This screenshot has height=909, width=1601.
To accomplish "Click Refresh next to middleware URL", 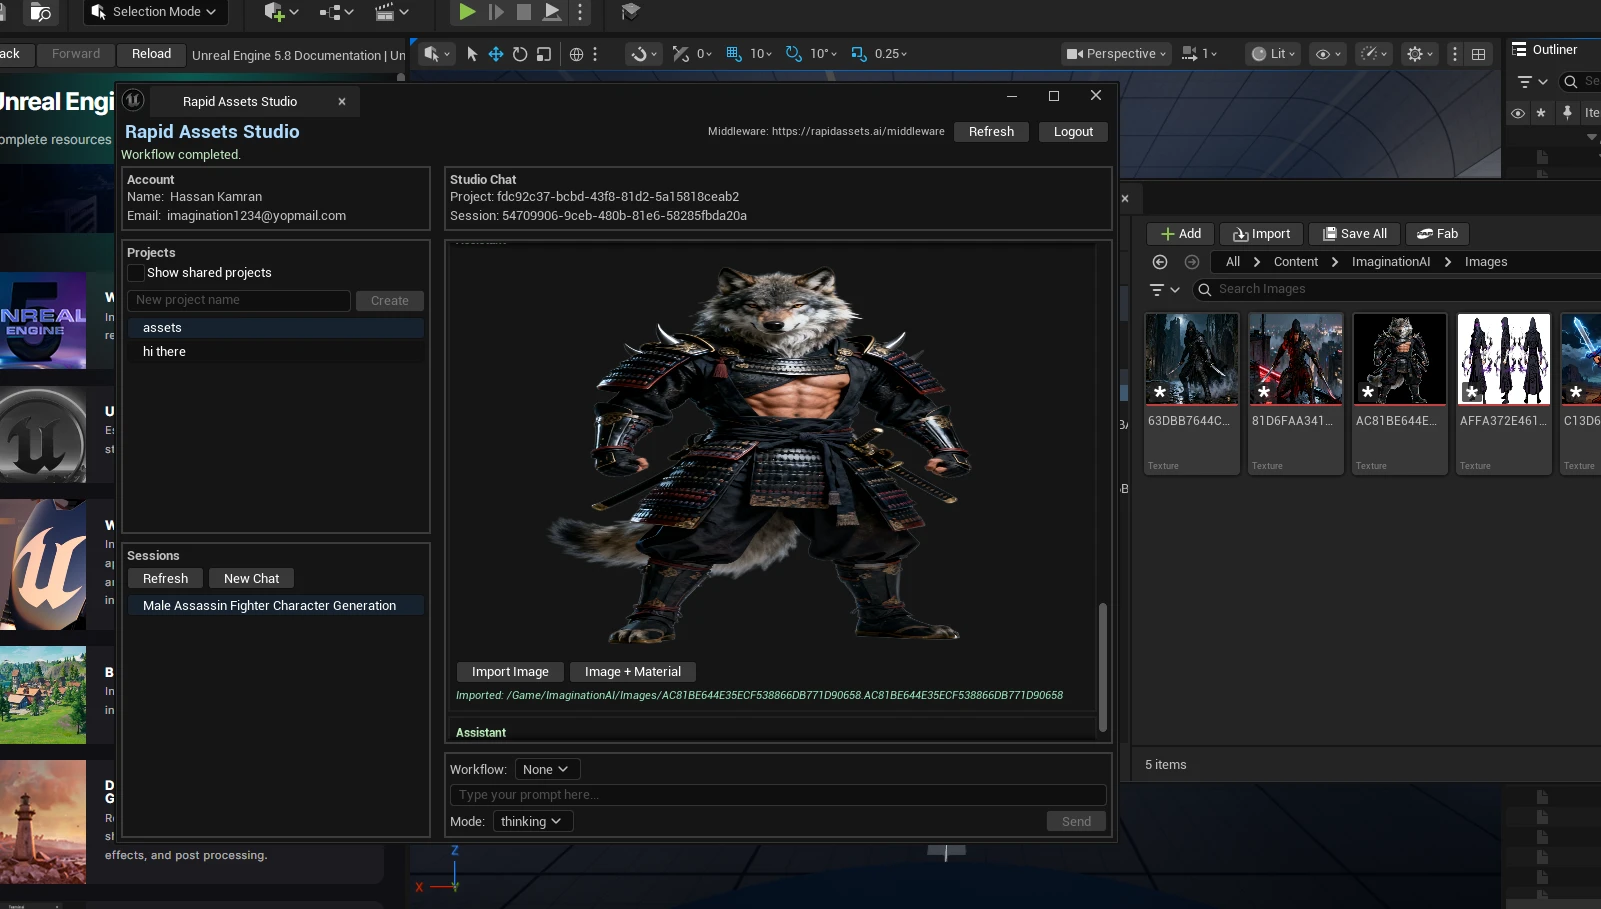I will point(991,132).
